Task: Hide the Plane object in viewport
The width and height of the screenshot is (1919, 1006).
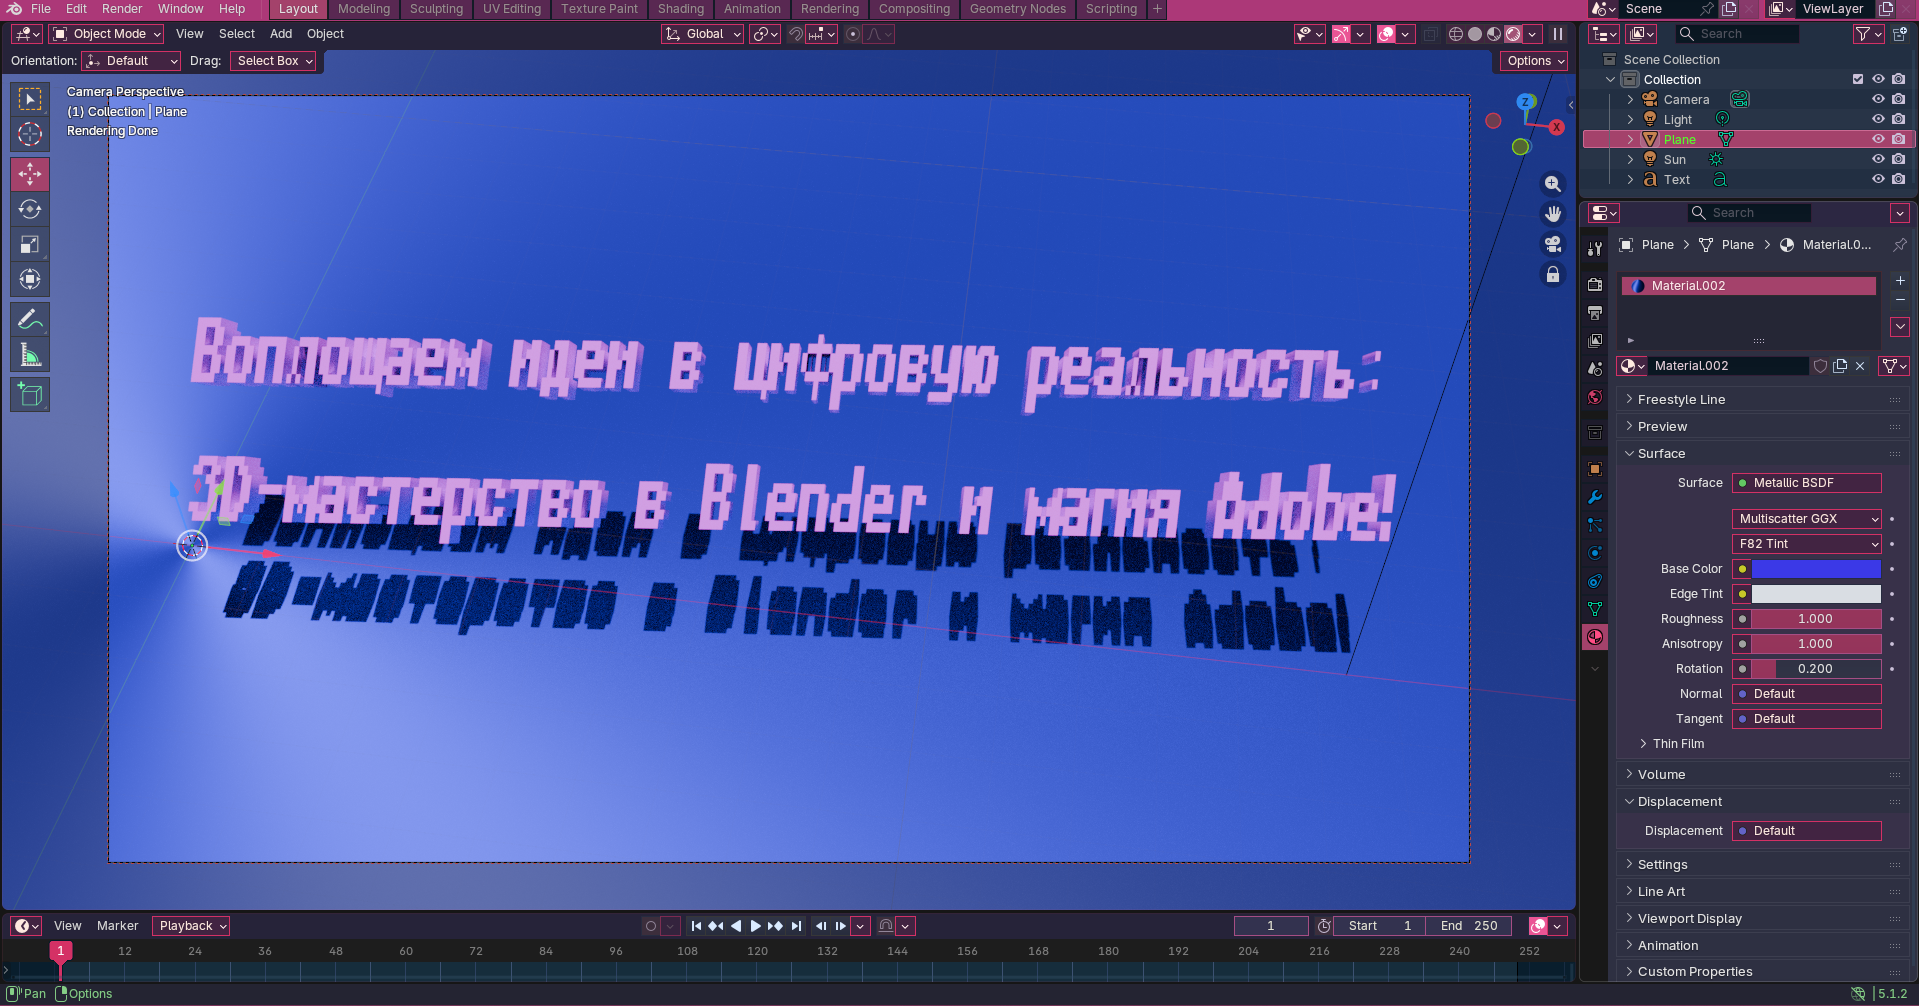Action: click(x=1878, y=139)
